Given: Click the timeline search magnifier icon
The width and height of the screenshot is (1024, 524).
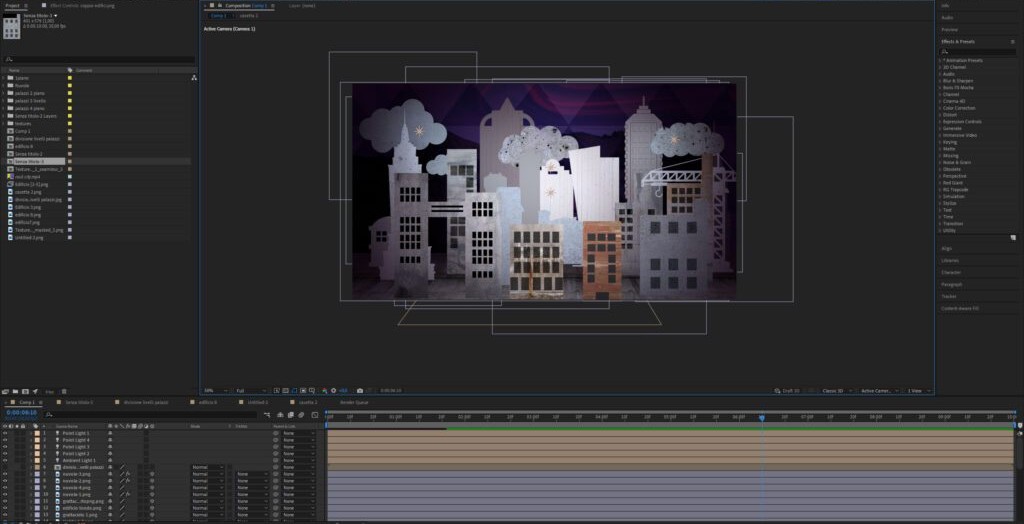Looking at the screenshot, I should coord(48,415).
